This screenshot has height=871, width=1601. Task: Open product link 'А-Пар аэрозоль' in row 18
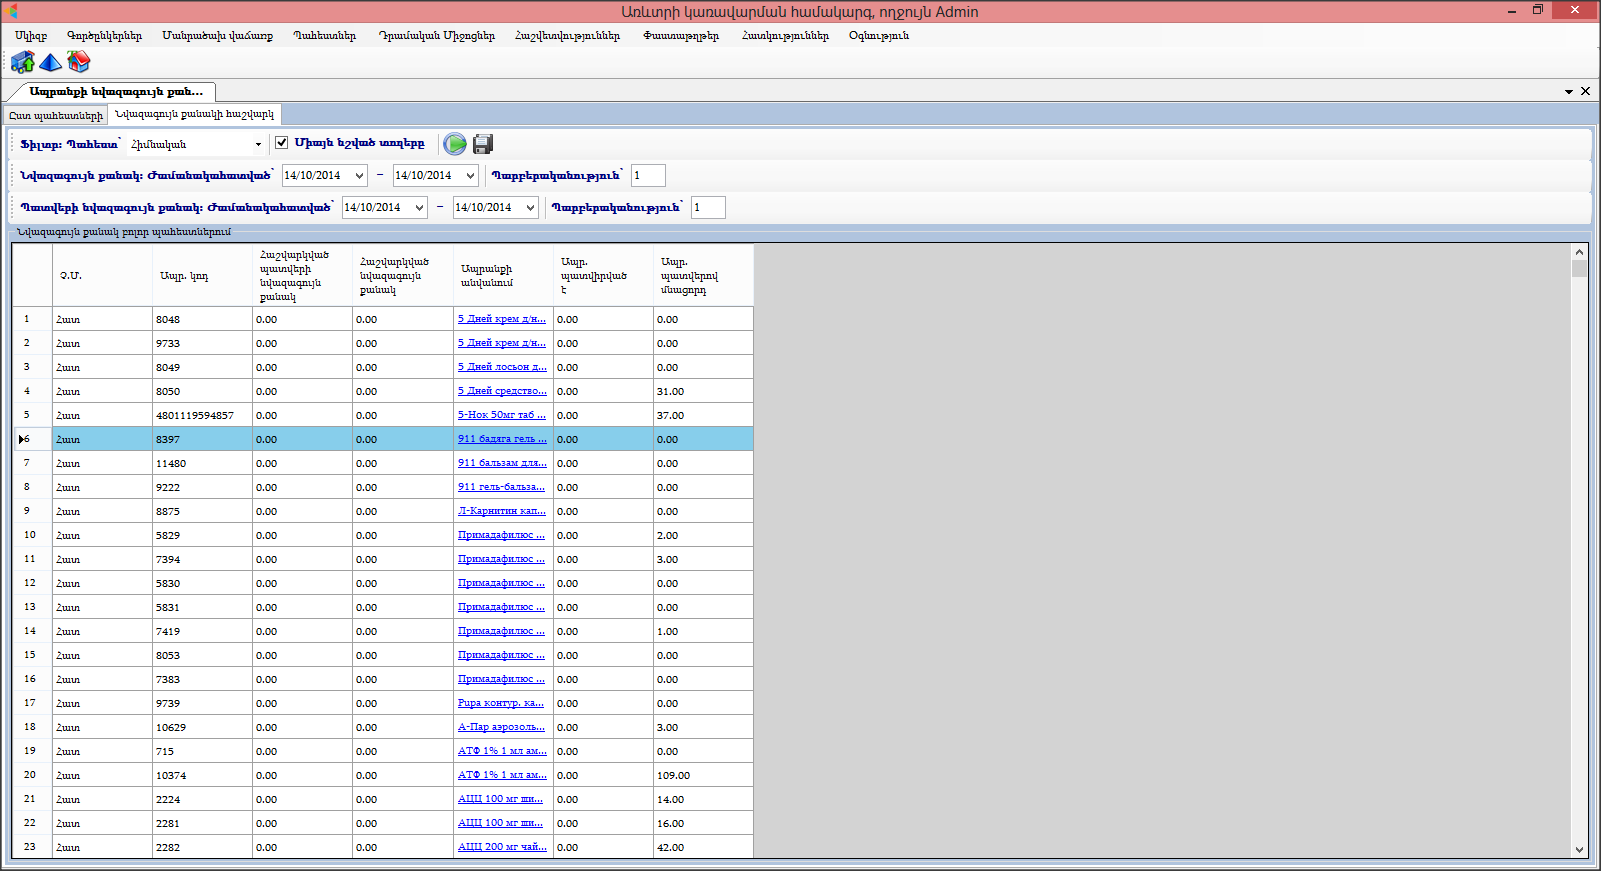(x=502, y=727)
